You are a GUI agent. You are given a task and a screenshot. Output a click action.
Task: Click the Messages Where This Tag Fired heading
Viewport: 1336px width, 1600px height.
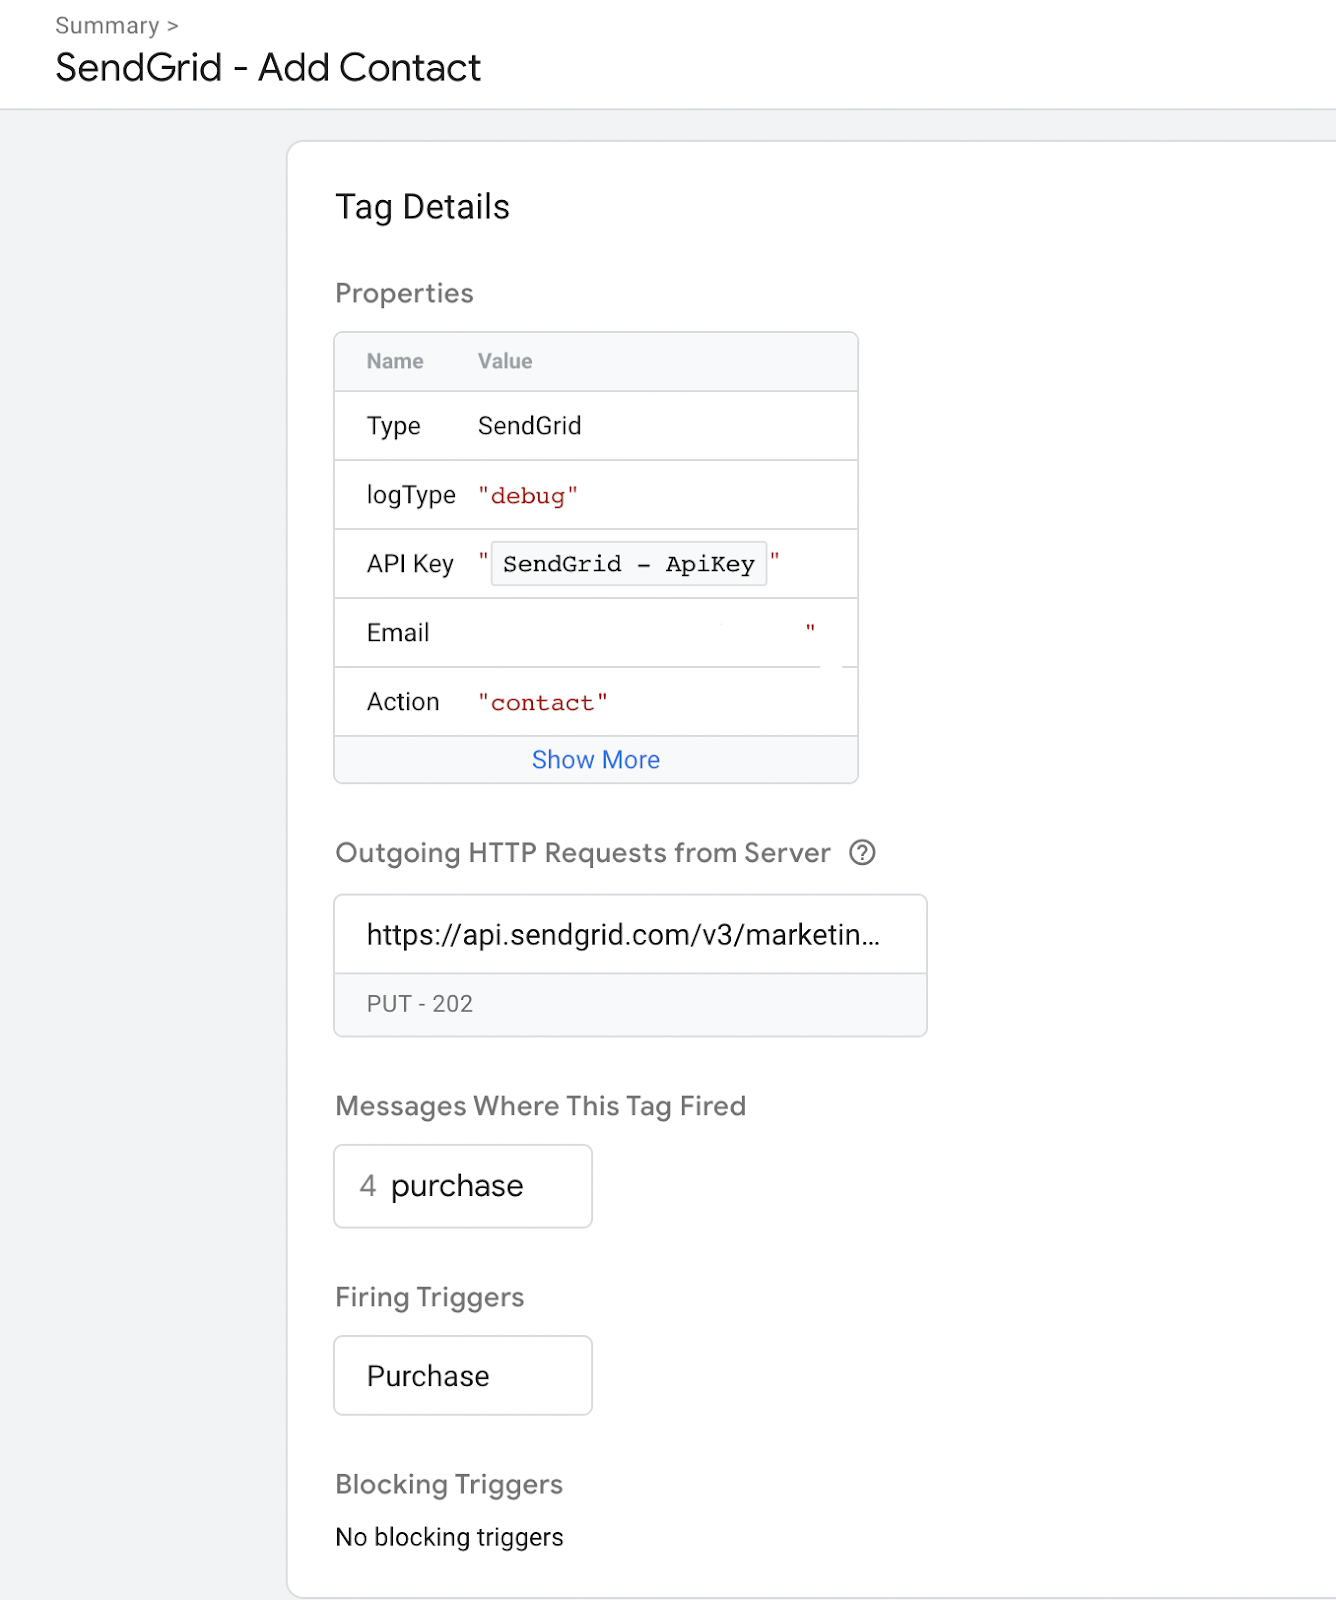click(541, 1106)
